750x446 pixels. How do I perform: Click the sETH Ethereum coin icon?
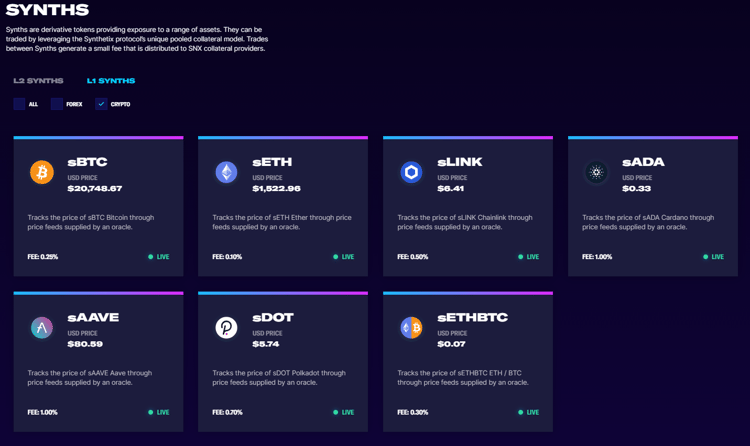coord(227,172)
